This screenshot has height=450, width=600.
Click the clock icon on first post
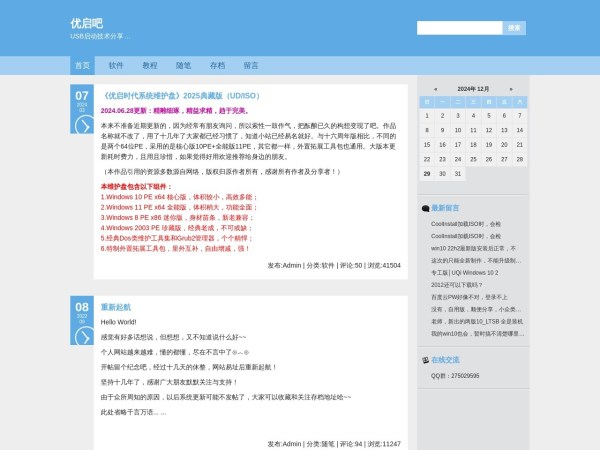coord(82,125)
